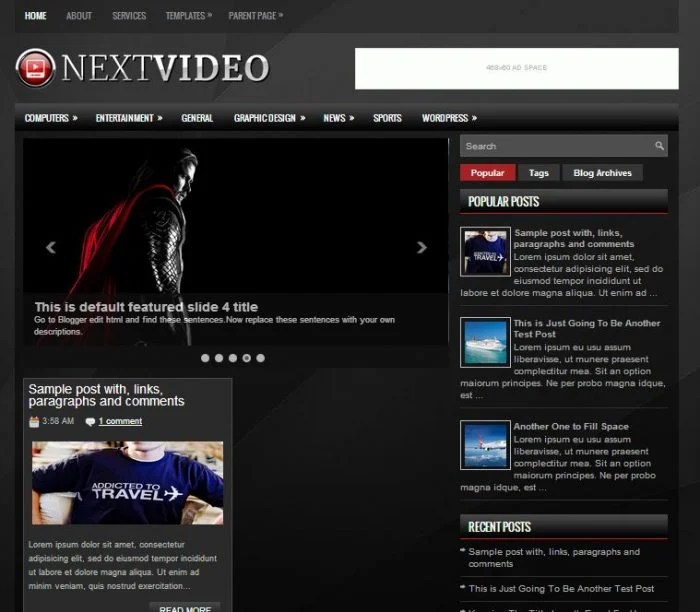Image resolution: width=700 pixels, height=612 pixels.
Task: Click the Addicted to Travel post image
Action: pyautogui.click(x=127, y=483)
